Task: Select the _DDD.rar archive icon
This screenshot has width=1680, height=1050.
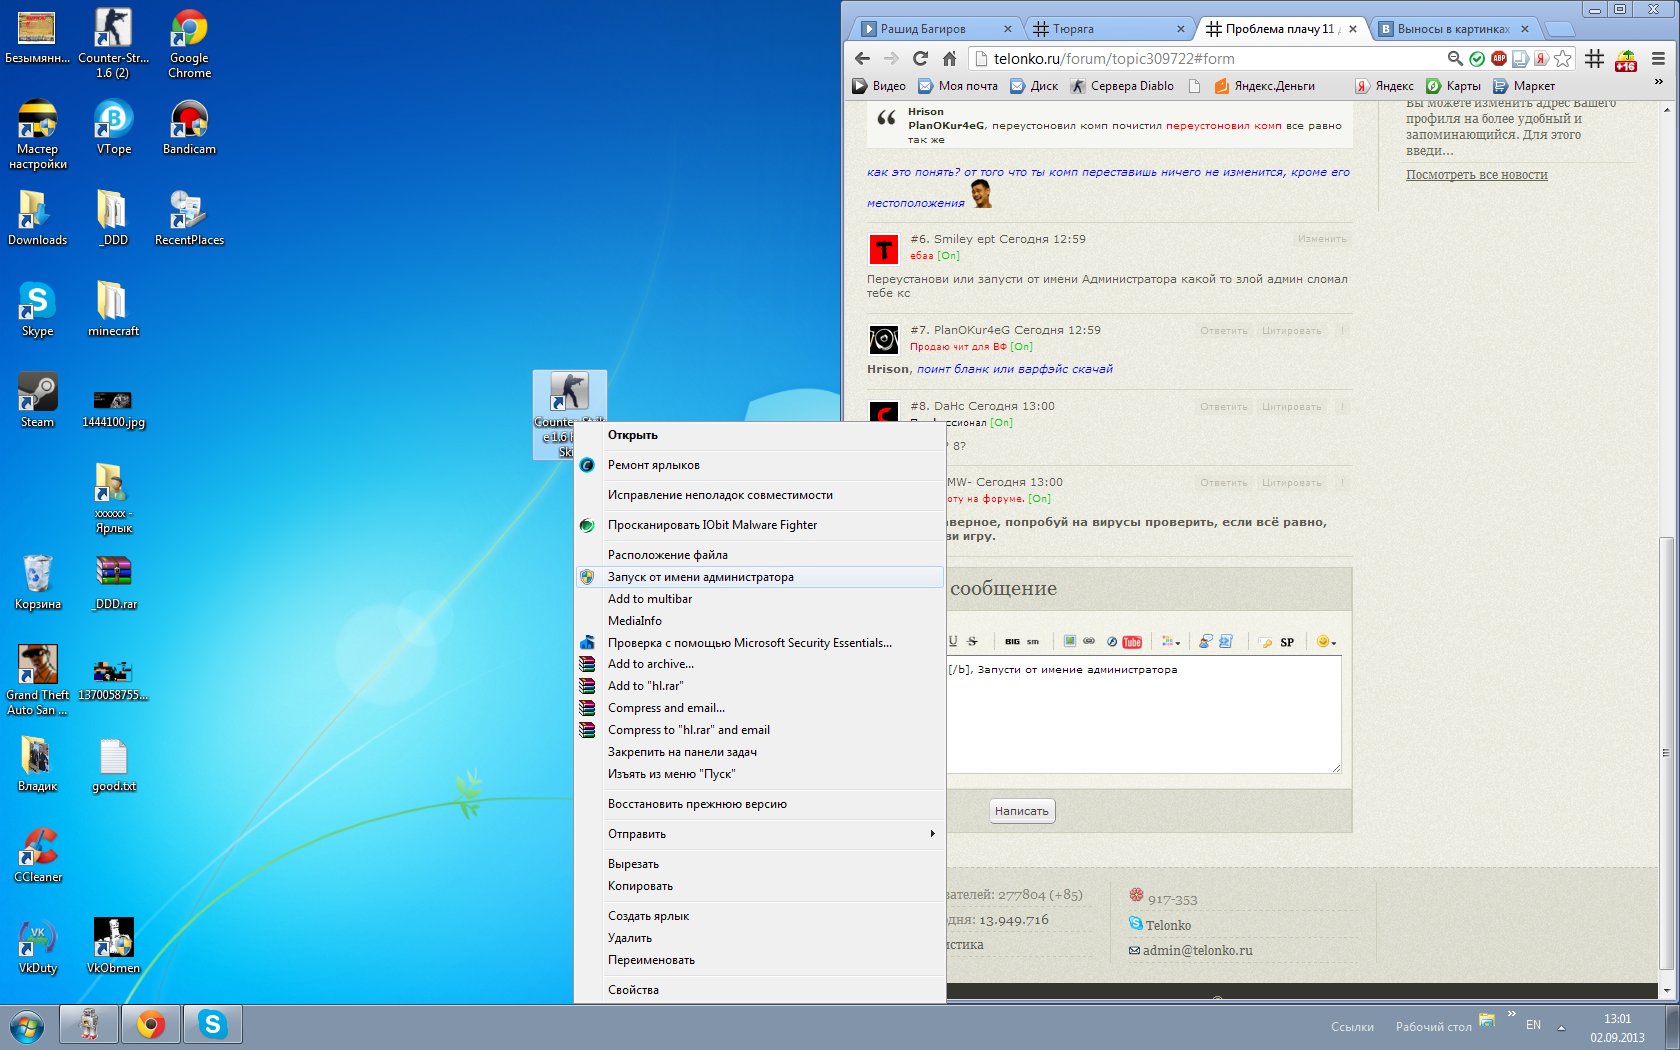Action: coord(114,582)
